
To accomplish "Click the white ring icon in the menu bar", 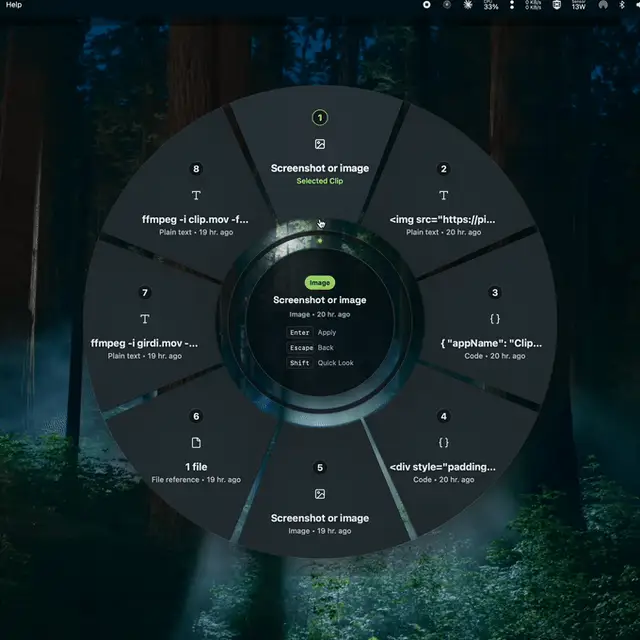I will click(426, 5).
